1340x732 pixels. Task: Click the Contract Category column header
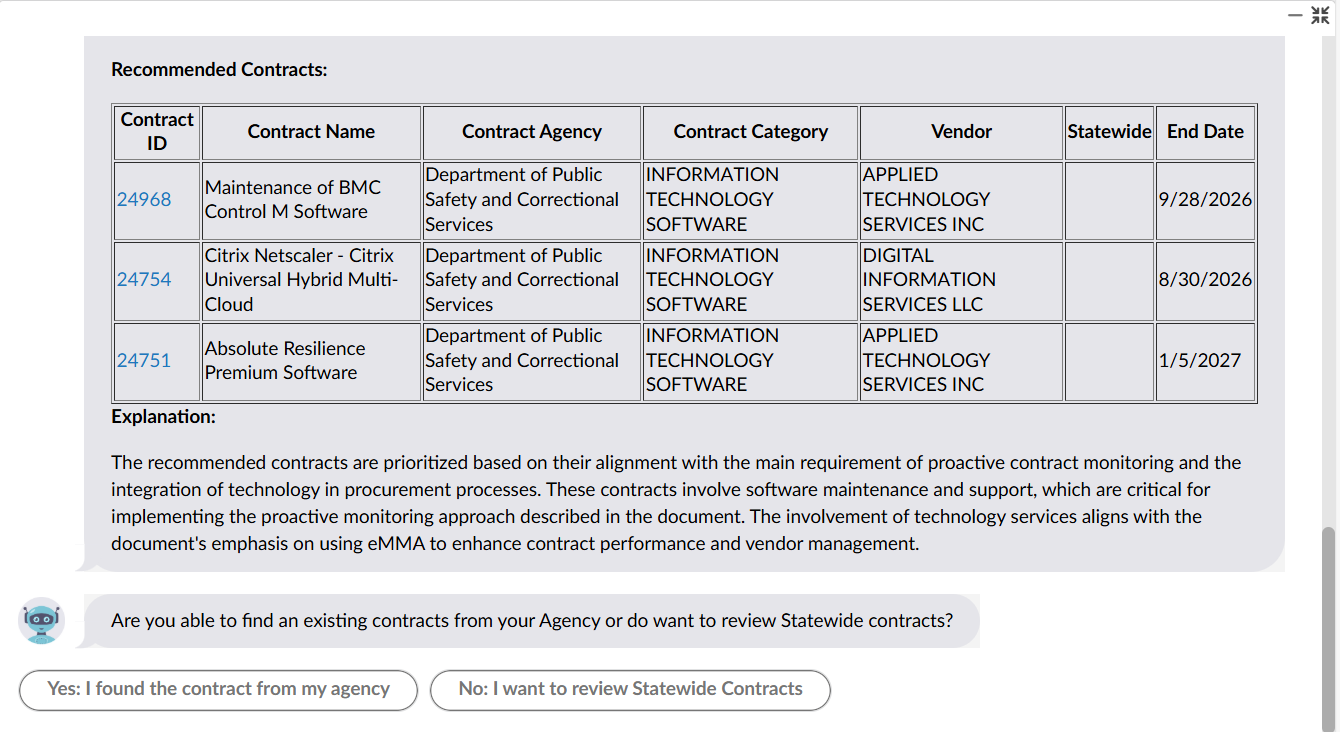(750, 131)
